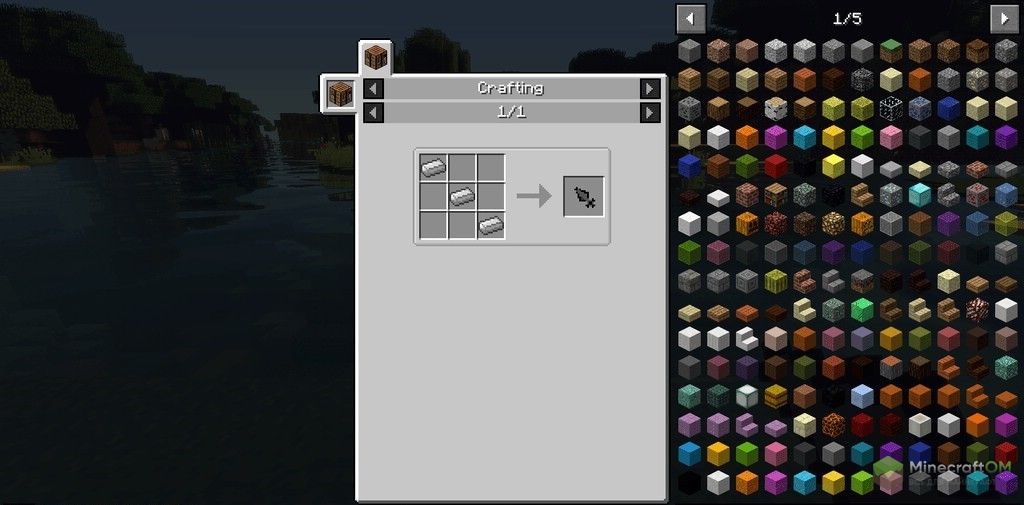Click the crafting table catalyst icon at left

[340, 92]
